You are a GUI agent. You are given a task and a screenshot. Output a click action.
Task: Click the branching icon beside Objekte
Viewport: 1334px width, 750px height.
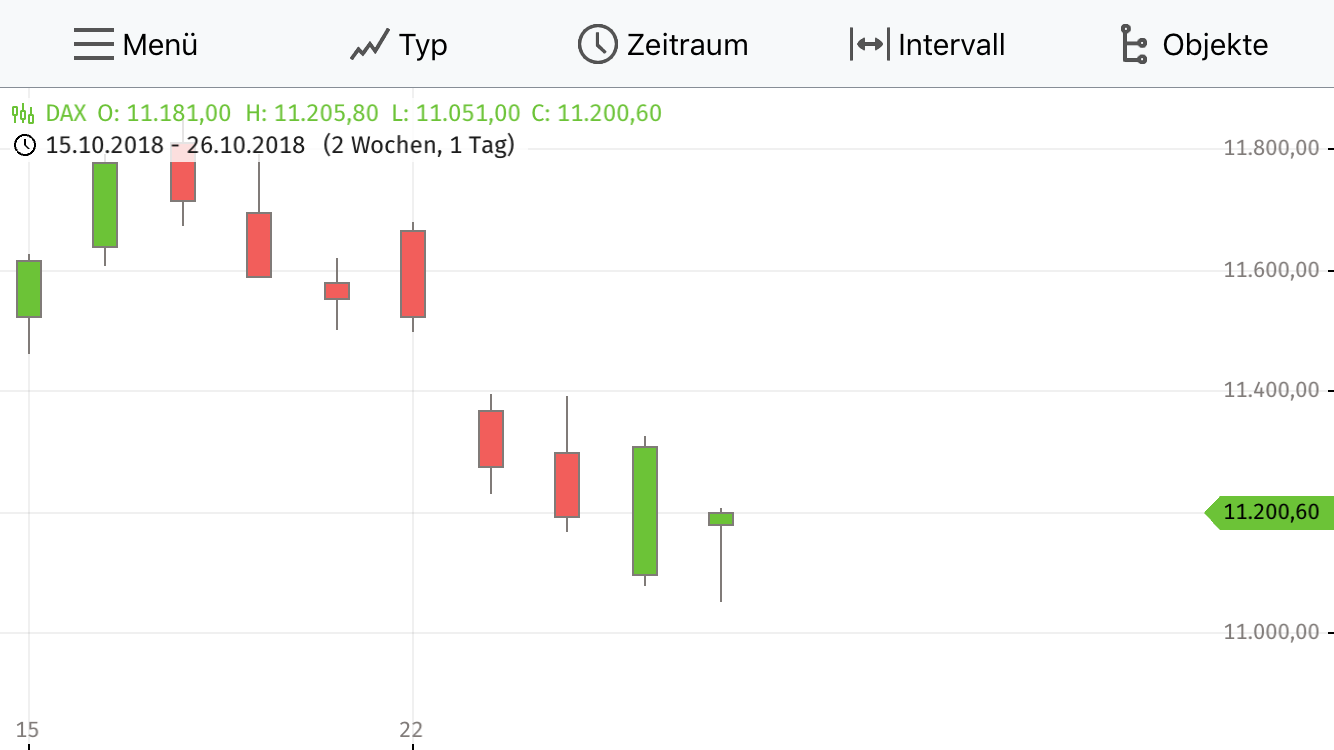[1132, 43]
